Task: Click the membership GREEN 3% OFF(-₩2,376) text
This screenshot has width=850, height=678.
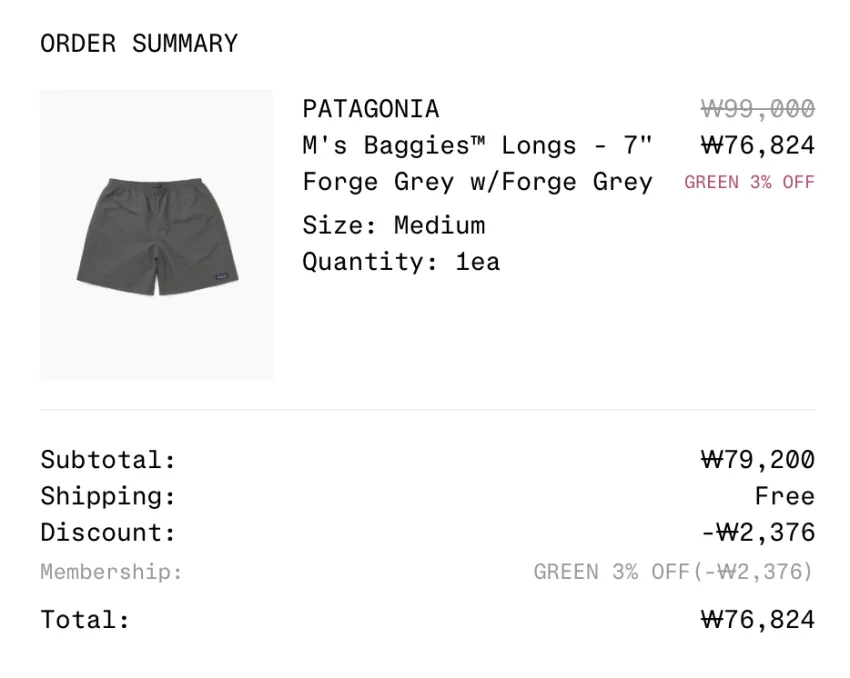Action: click(x=674, y=572)
